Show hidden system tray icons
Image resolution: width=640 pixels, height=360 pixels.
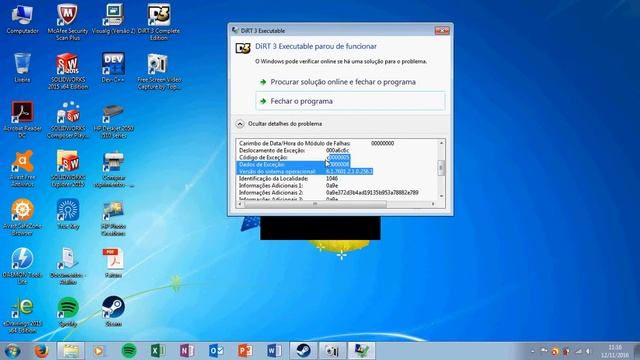(533, 351)
